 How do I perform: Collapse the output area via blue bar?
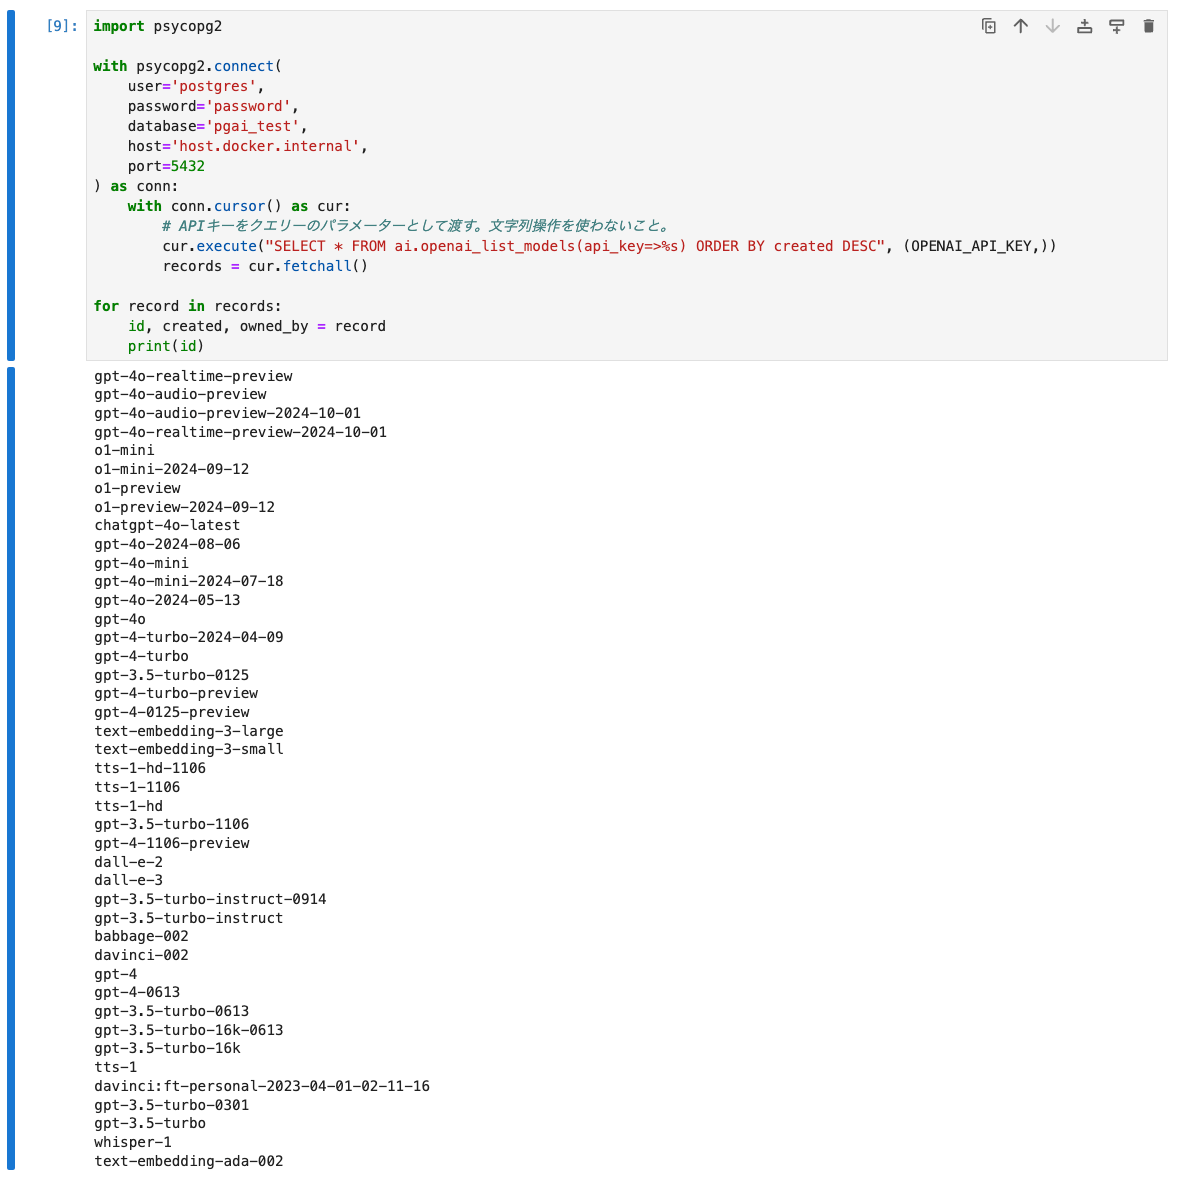(x=11, y=768)
